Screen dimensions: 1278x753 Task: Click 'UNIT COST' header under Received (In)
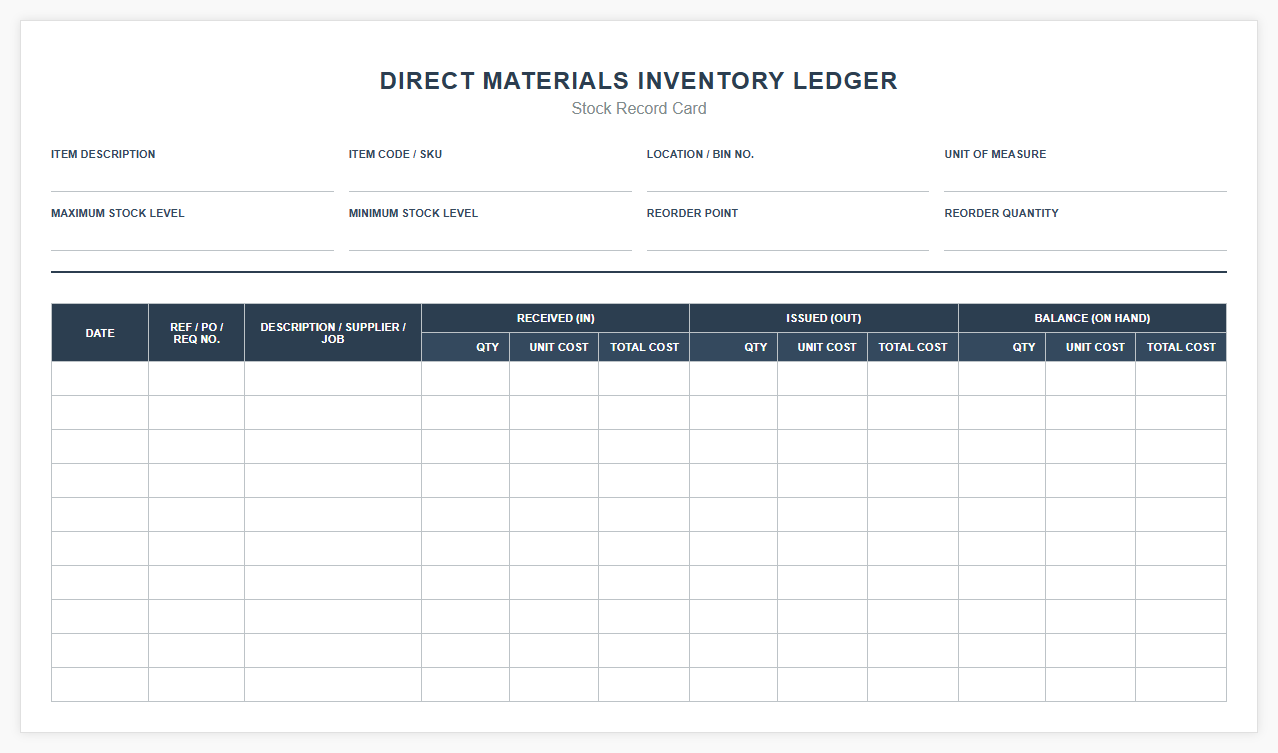click(x=554, y=347)
